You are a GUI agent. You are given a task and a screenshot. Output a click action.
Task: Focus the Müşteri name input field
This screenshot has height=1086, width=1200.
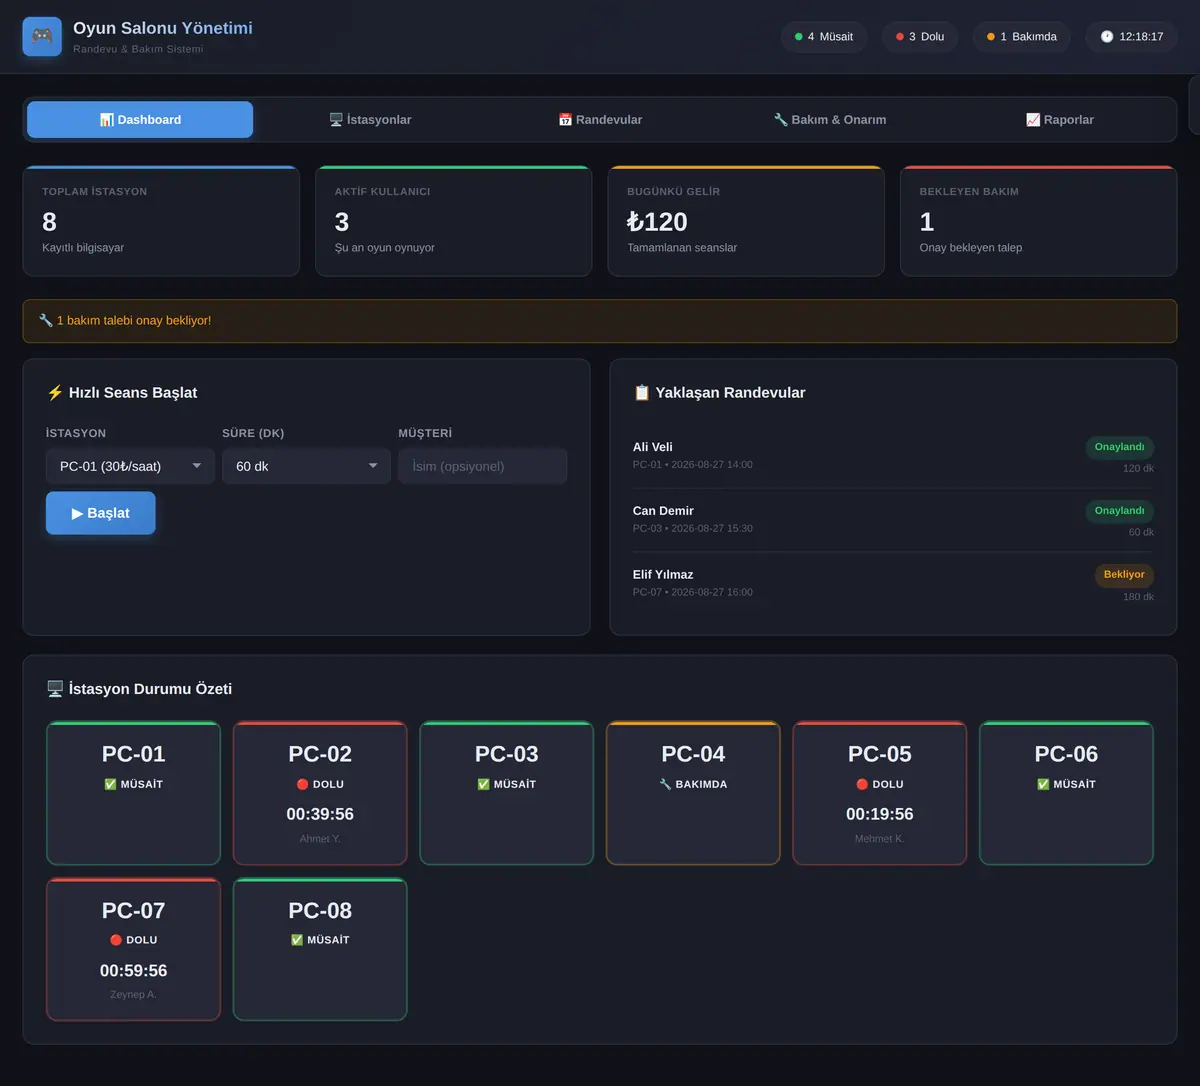(x=483, y=466)
